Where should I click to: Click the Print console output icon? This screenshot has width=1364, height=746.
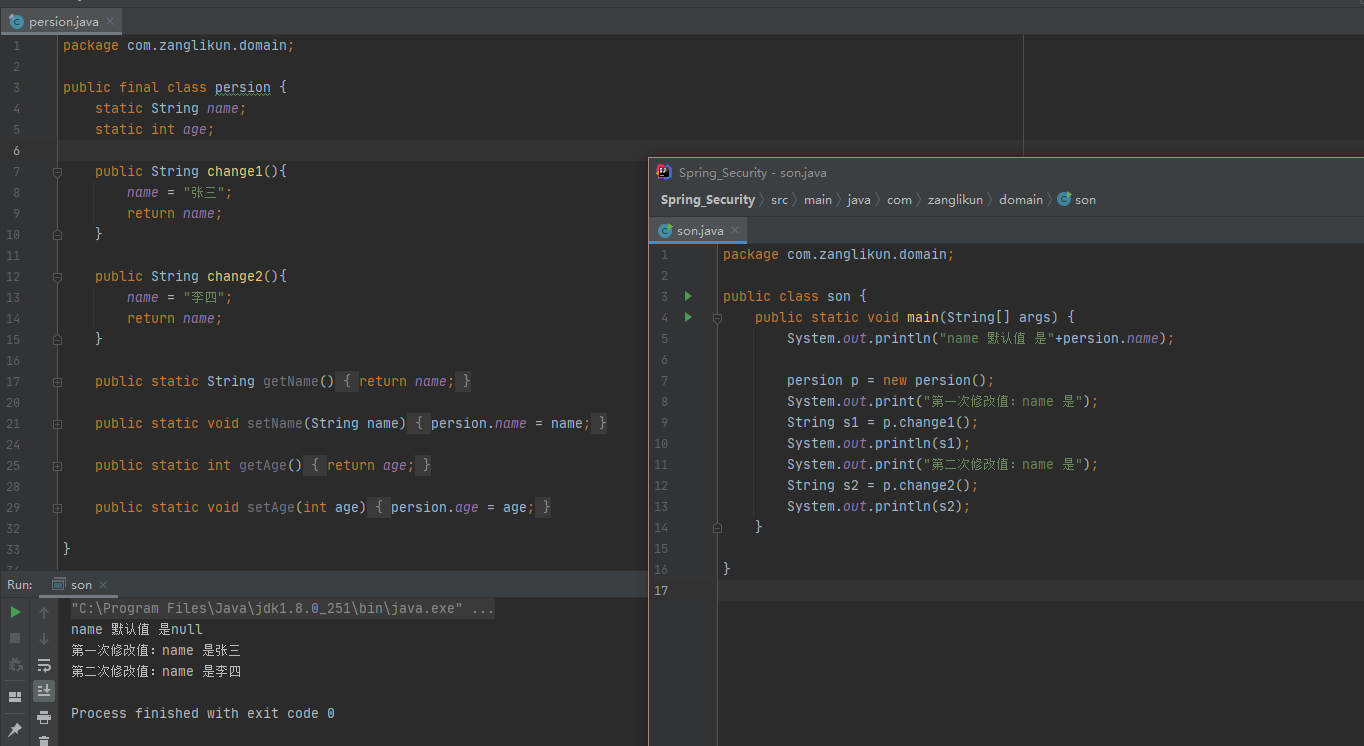44,717
